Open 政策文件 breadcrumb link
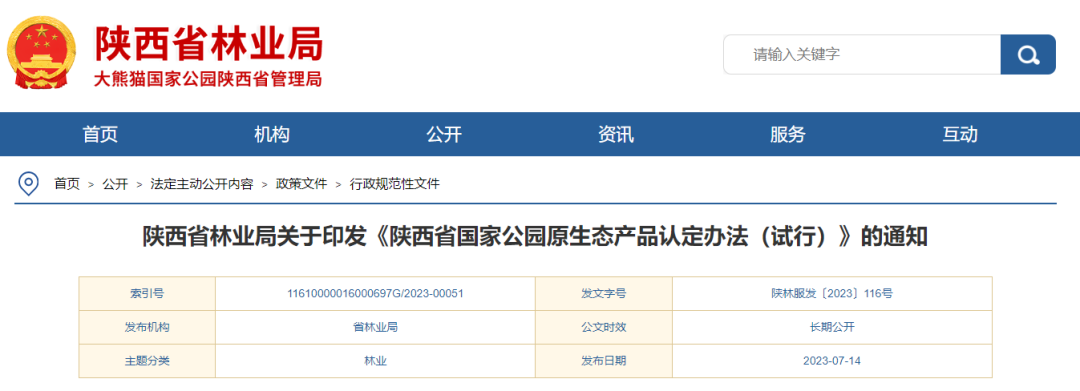 (301, 184)
